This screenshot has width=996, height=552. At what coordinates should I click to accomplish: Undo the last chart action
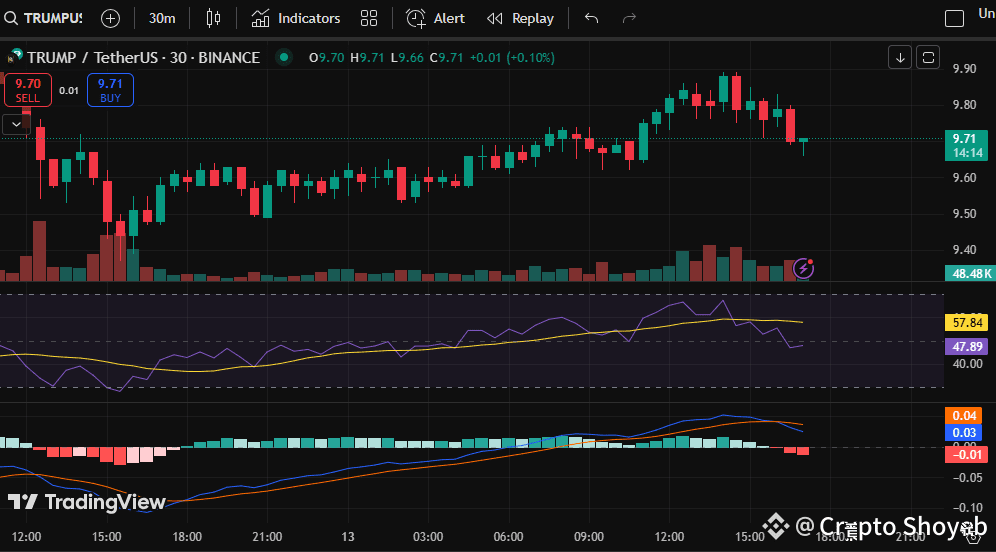click(x=591, y=18)
